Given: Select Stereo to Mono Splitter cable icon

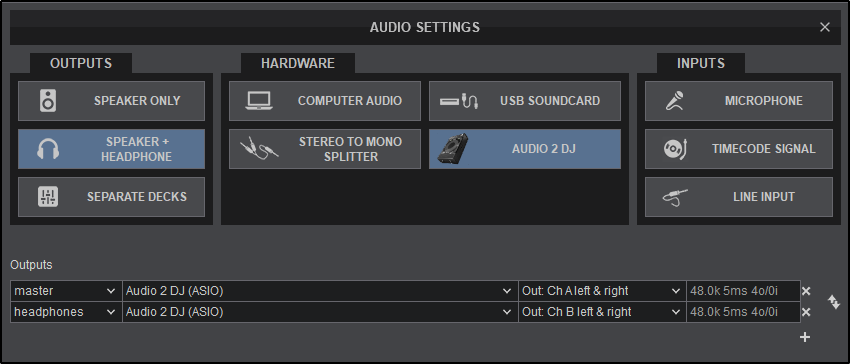Looking at the screenshot, I should pyautogui.click(x=259, y=148).
